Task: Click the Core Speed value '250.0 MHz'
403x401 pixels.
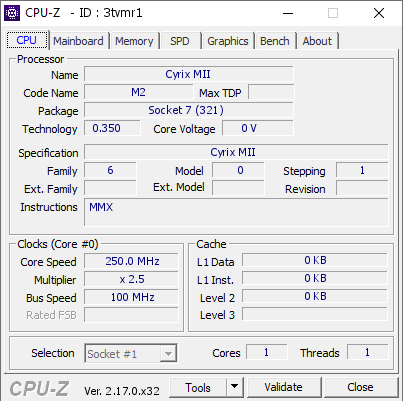Action: 131,261
